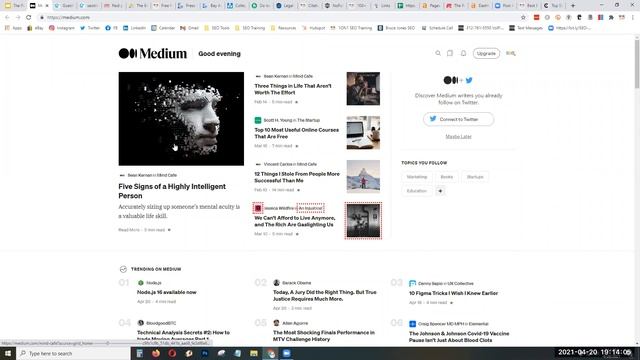Click the plus icon to add topics

pos(440,191)
